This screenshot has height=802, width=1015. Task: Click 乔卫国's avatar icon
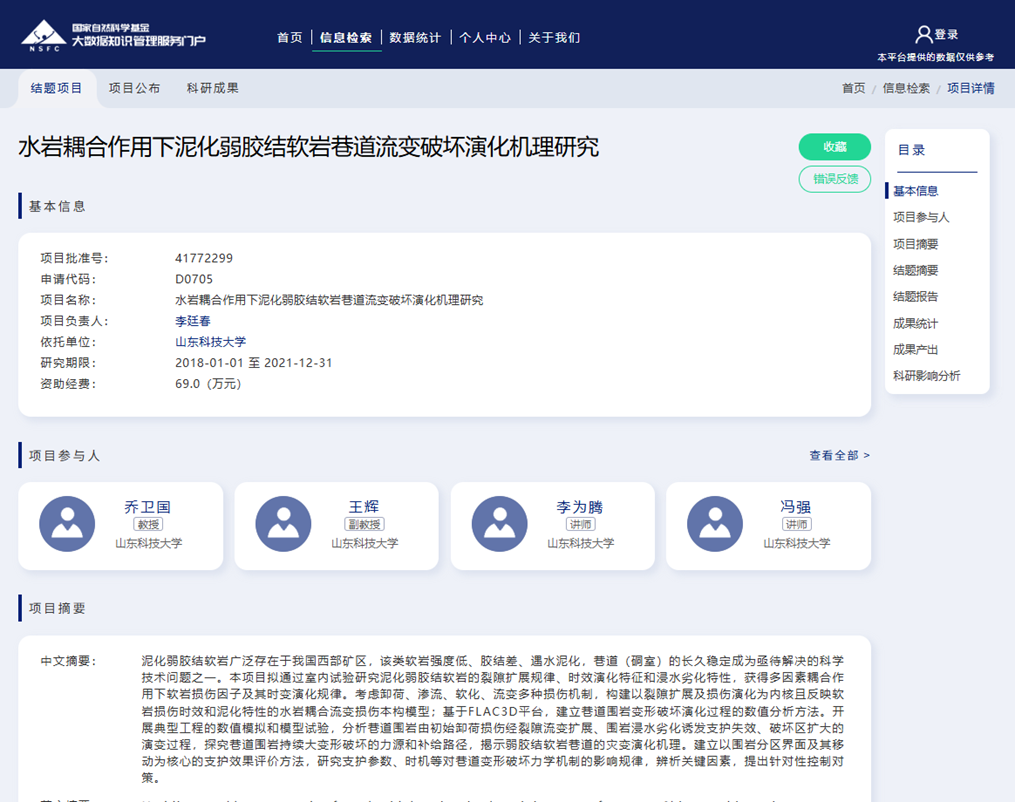tap(66, 524)
